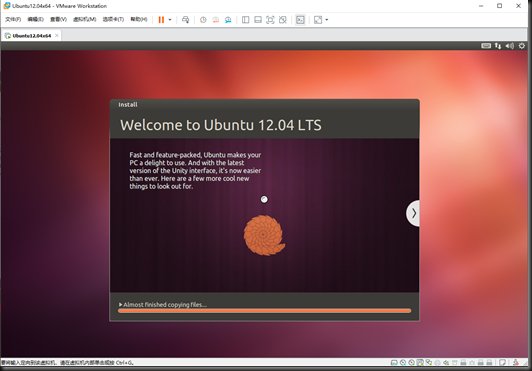Click the hard disk device status icon

pos(394,363)
